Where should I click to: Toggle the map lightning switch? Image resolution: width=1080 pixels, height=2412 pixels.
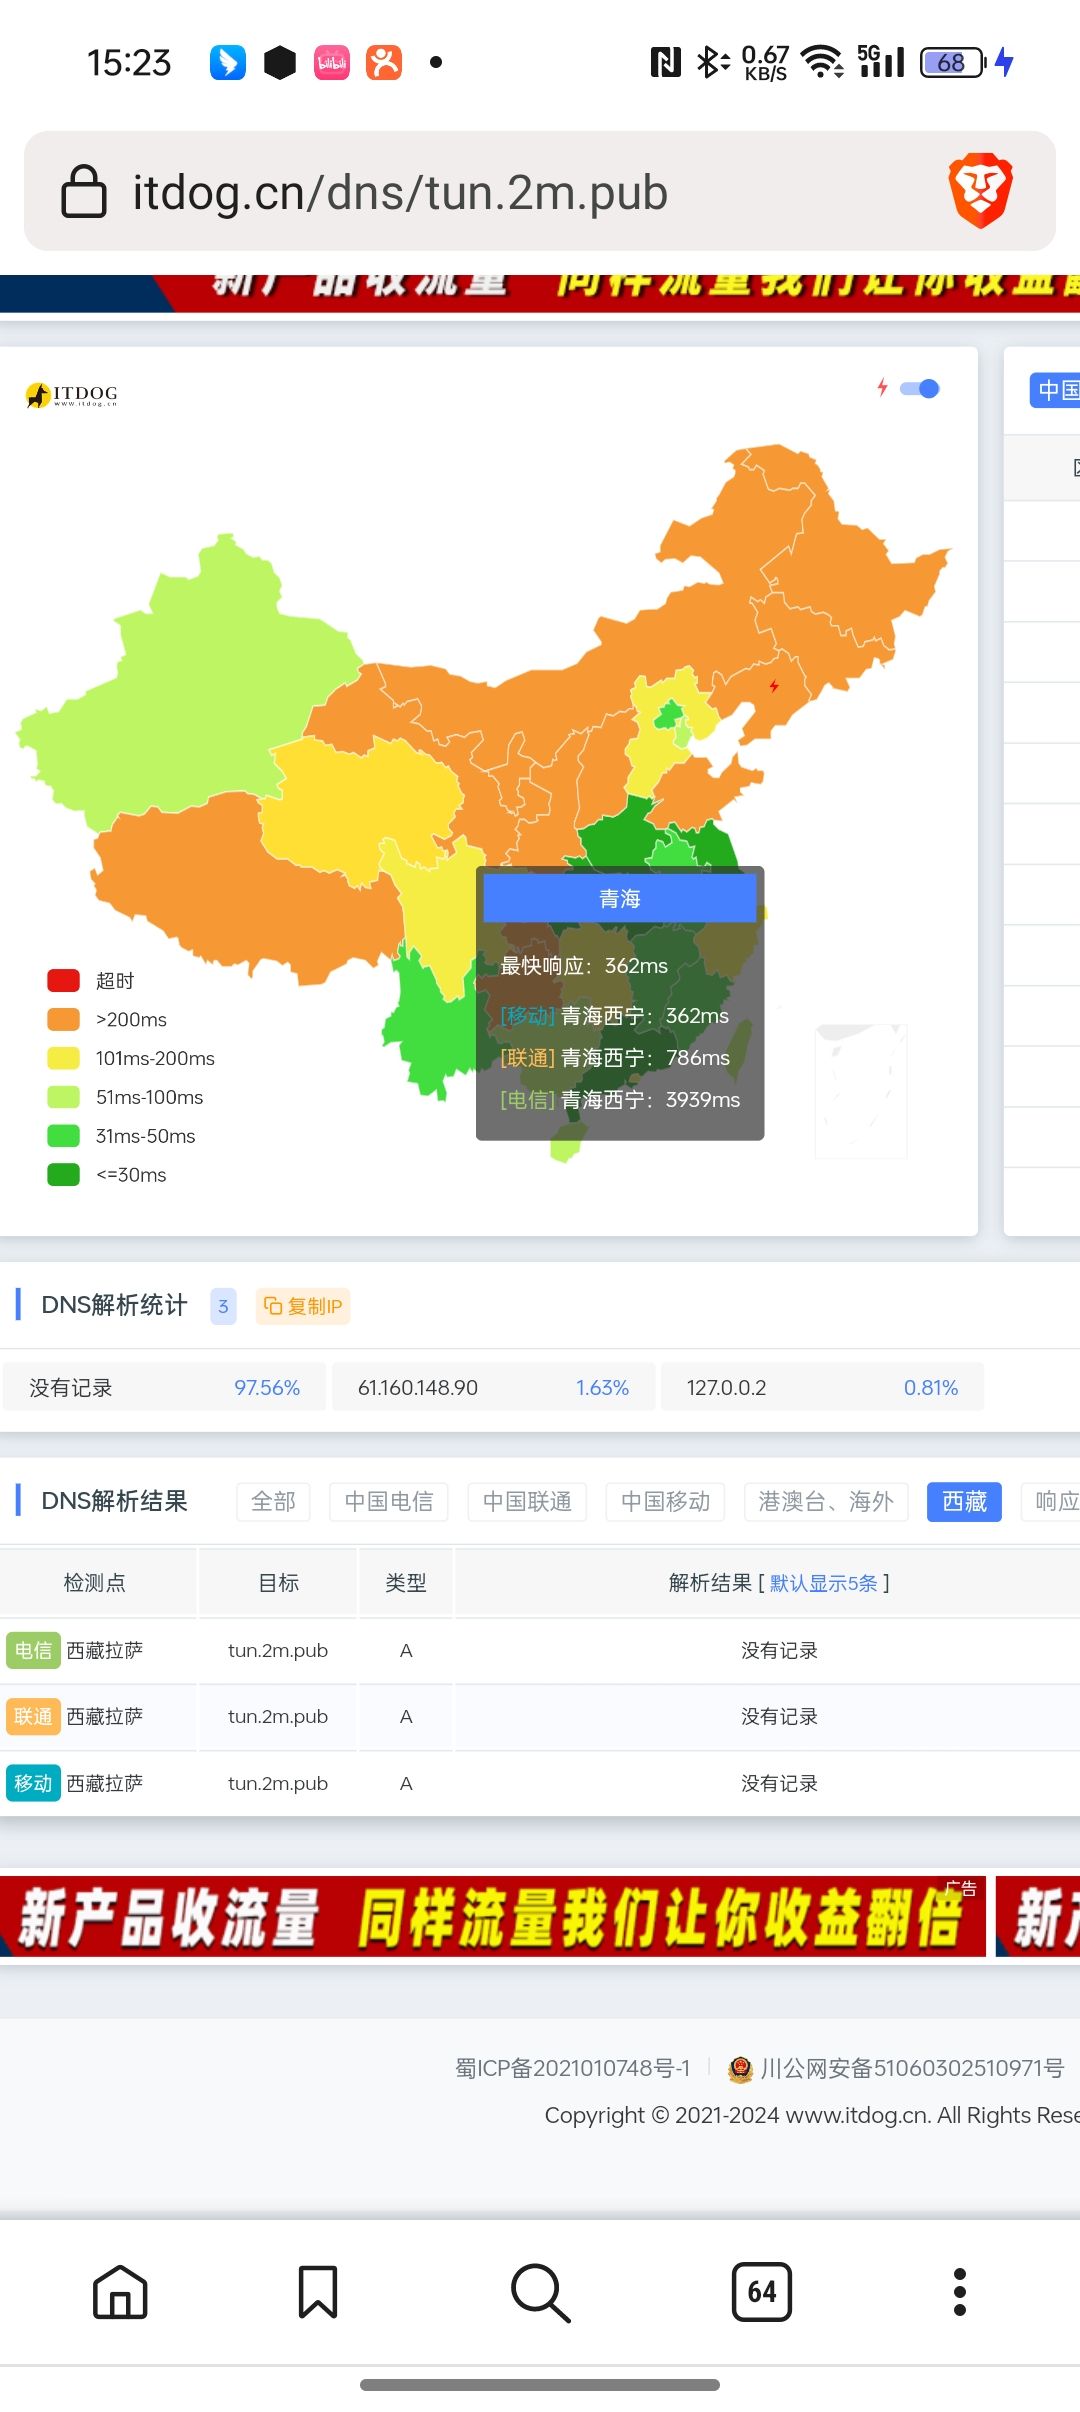[x=919, y=389]
